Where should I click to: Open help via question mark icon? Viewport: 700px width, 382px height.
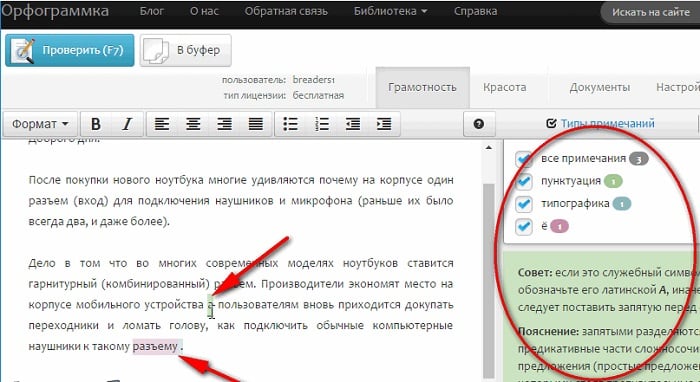tap(479, 124)
